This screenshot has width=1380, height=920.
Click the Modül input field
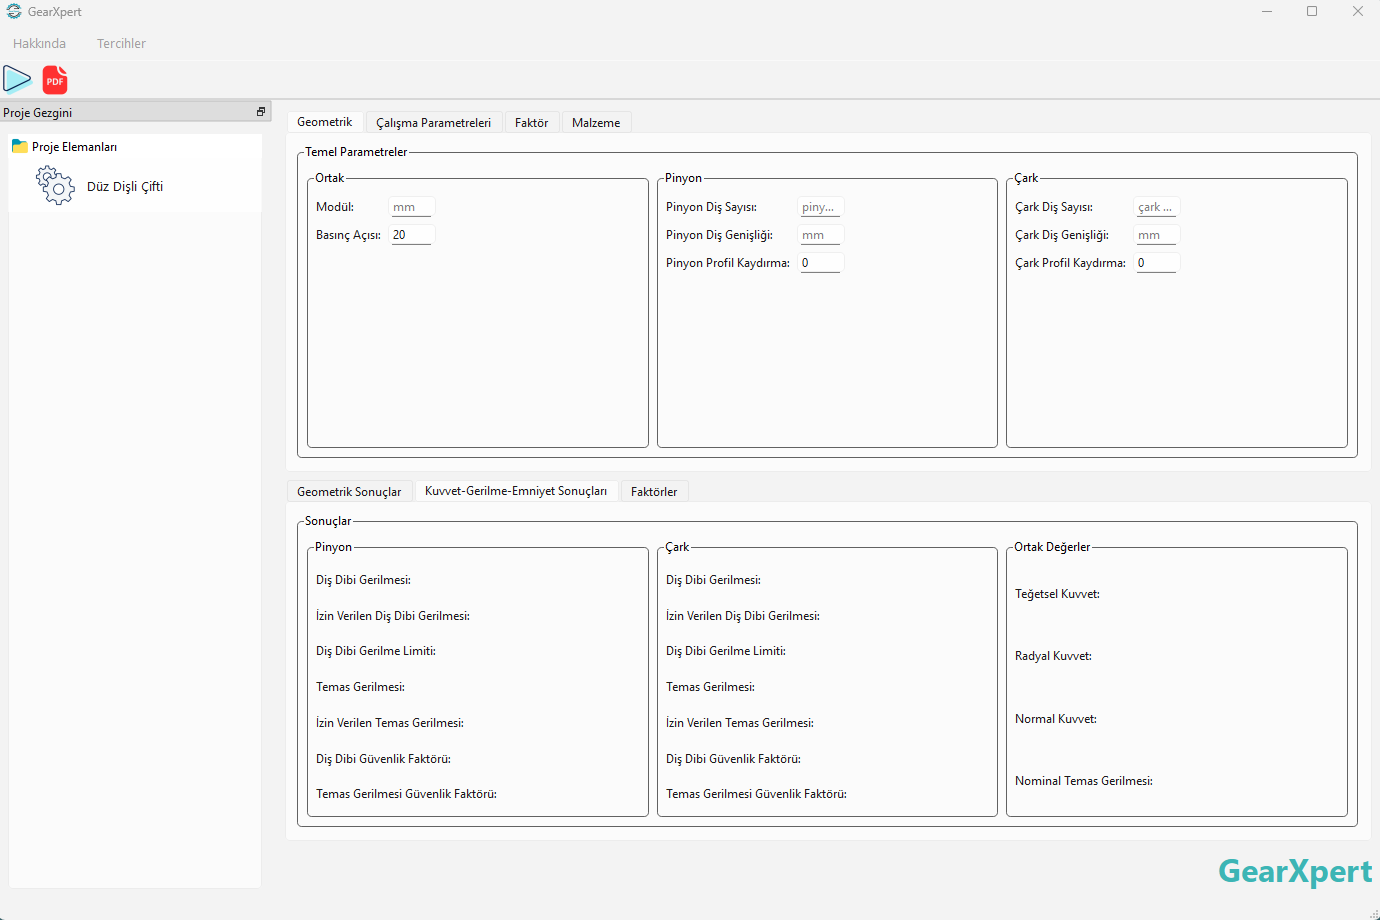[x=411, y=207]
